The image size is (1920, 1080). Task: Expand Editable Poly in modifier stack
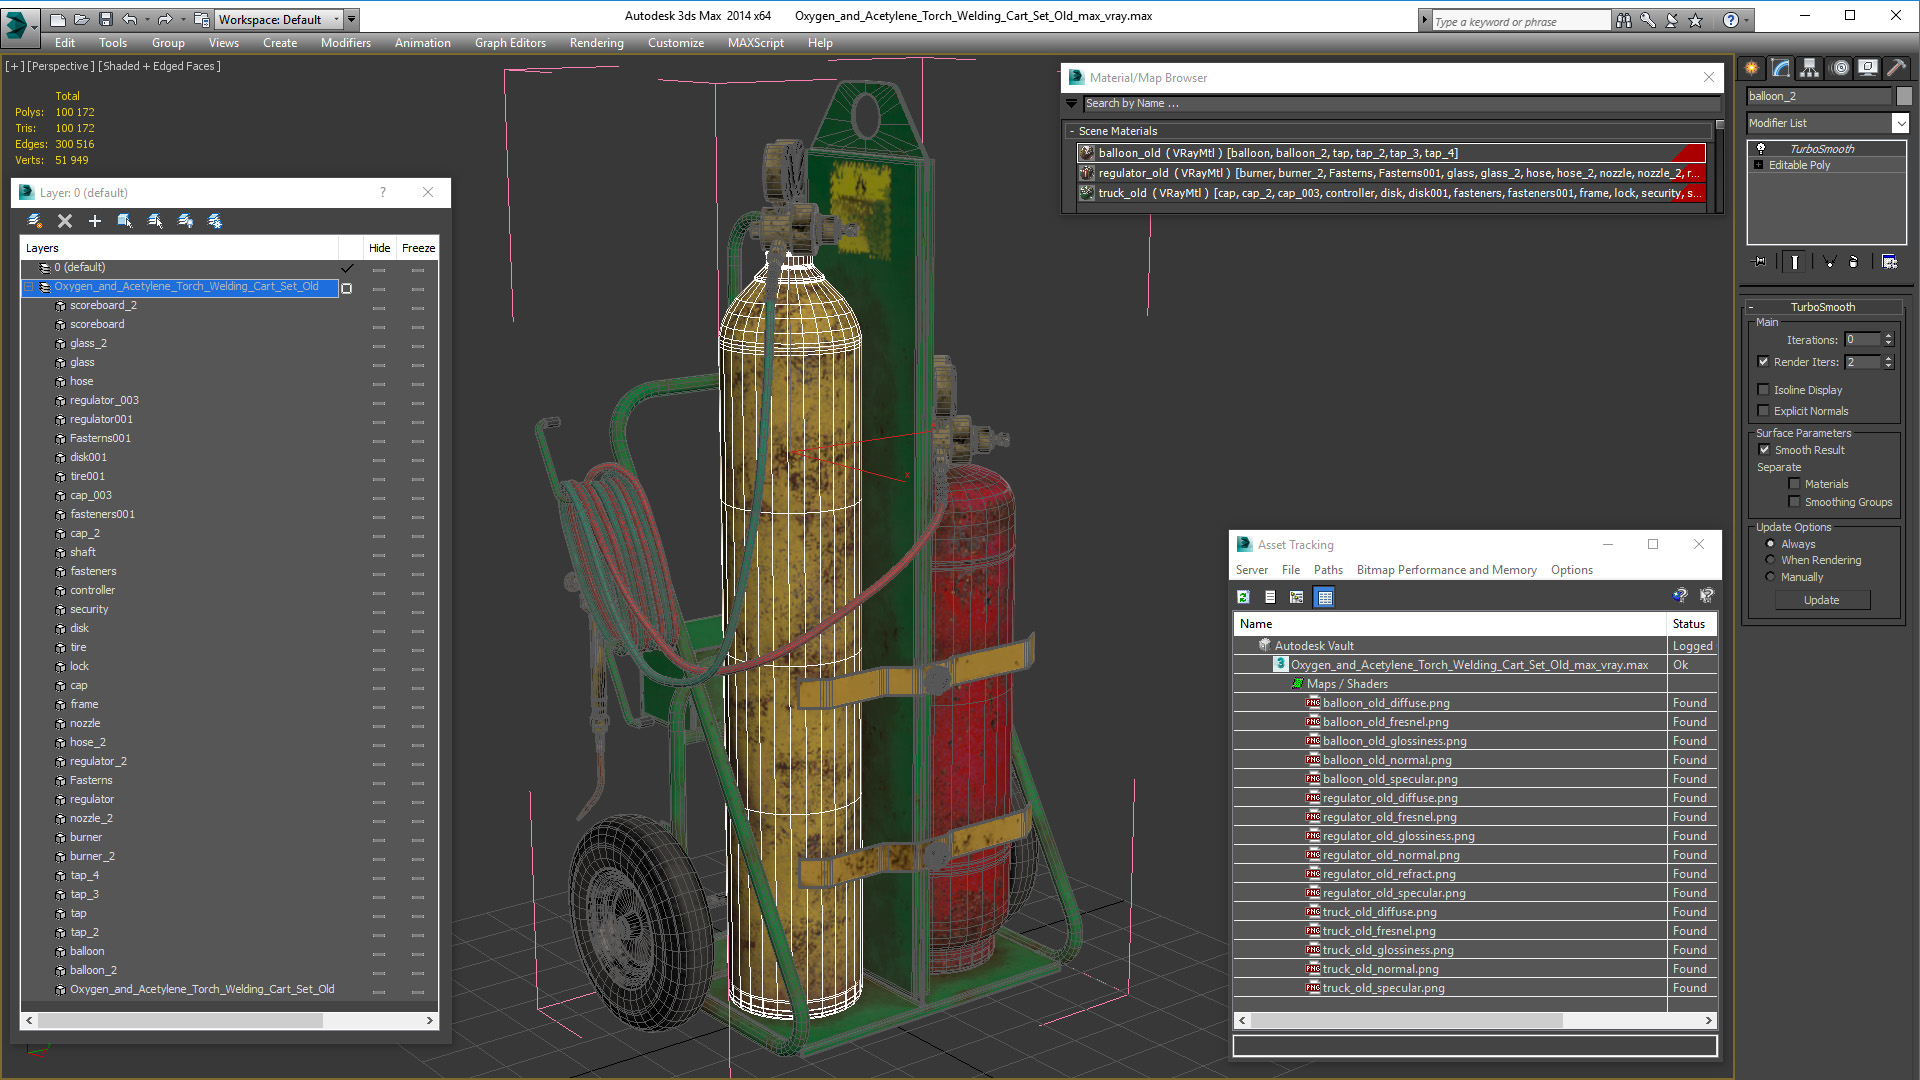coord(1759,165)
